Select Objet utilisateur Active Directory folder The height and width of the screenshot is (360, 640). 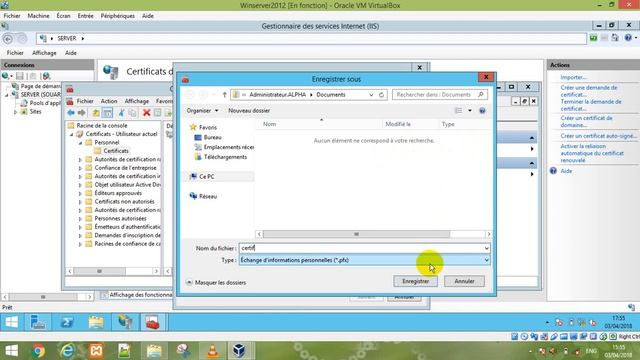click(x=127, y=185)
